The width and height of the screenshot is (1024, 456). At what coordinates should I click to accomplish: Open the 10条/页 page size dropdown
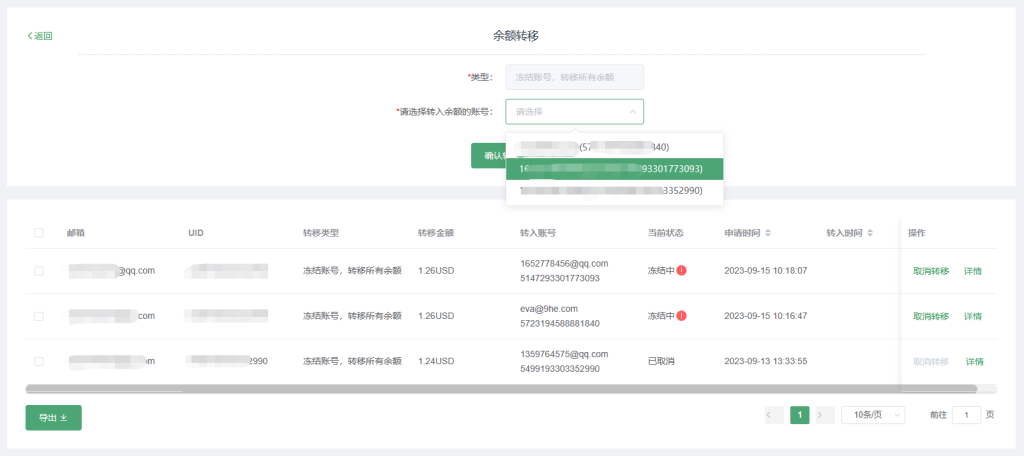[x=872, y=415]
